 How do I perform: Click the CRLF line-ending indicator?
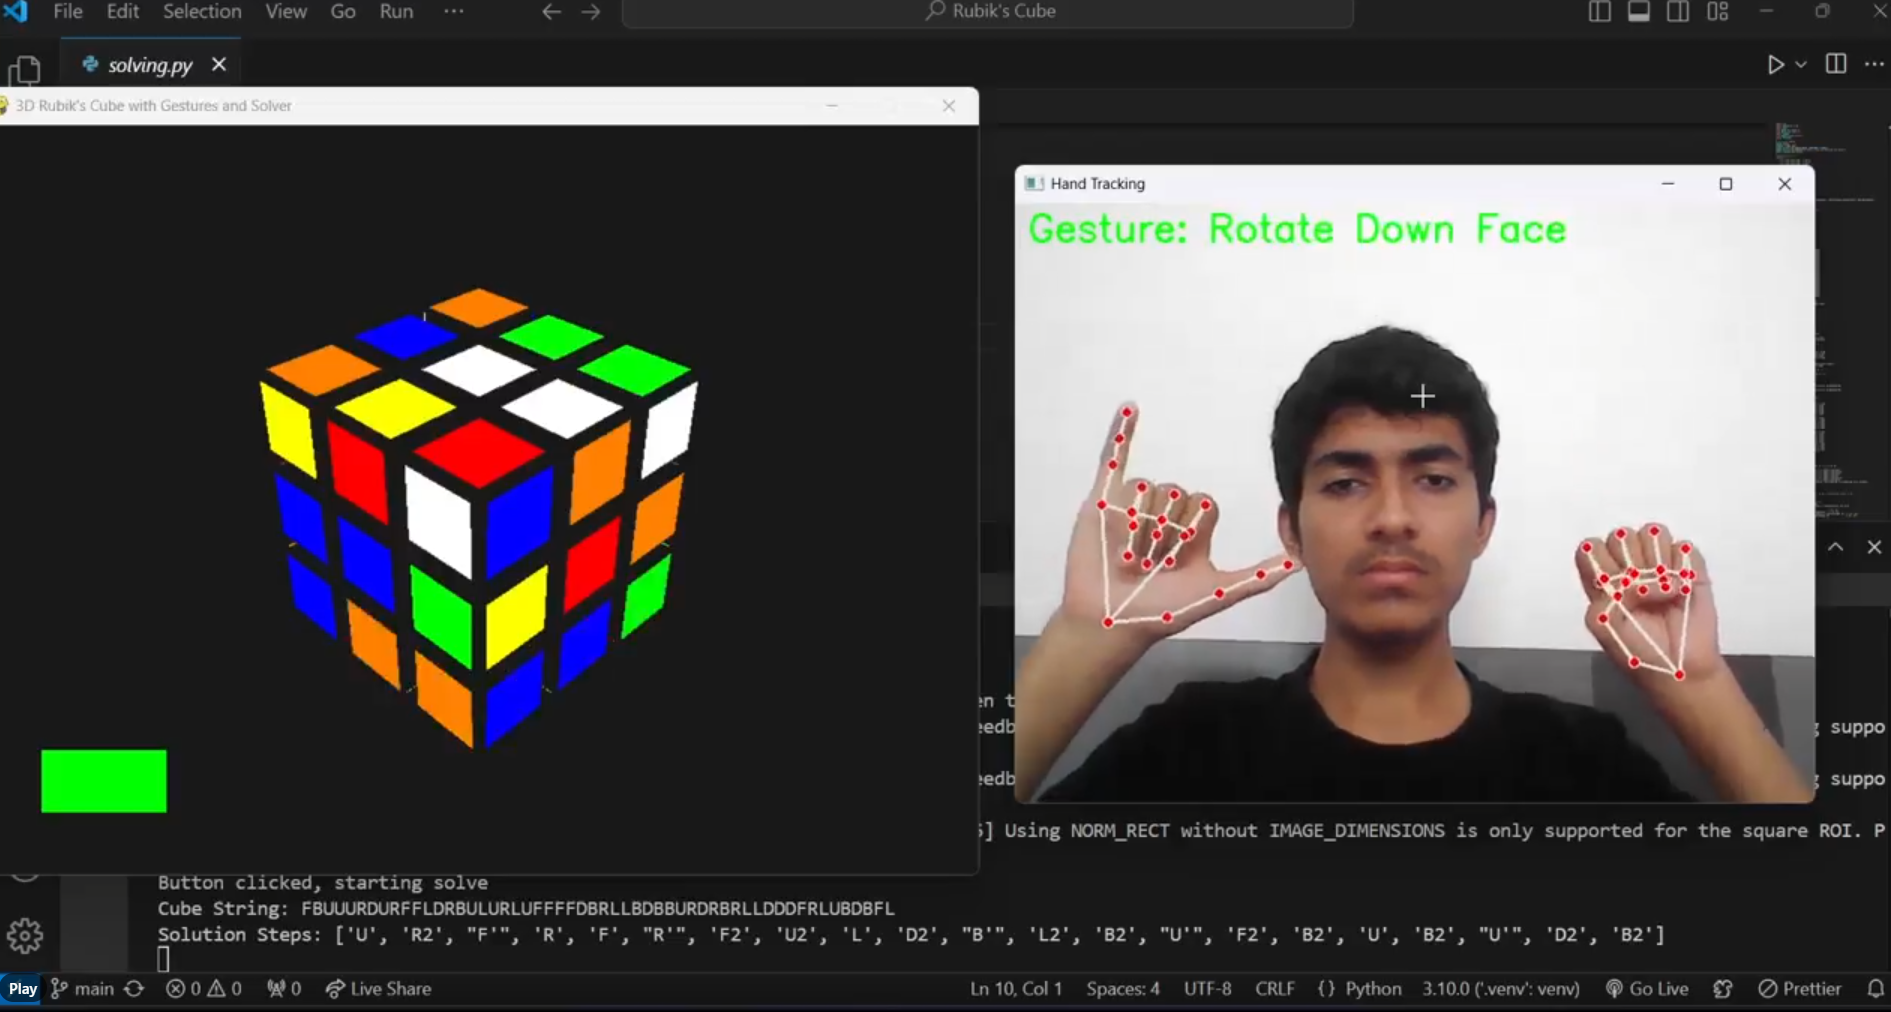click(1275, 989)
